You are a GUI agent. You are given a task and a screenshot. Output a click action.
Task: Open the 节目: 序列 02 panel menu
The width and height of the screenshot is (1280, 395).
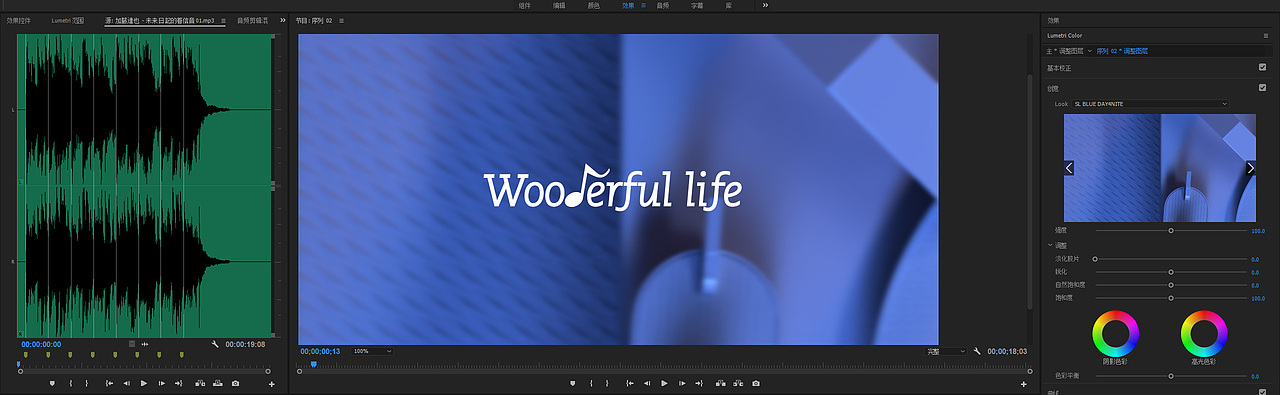pyautogui.click(x=342, y=20)
